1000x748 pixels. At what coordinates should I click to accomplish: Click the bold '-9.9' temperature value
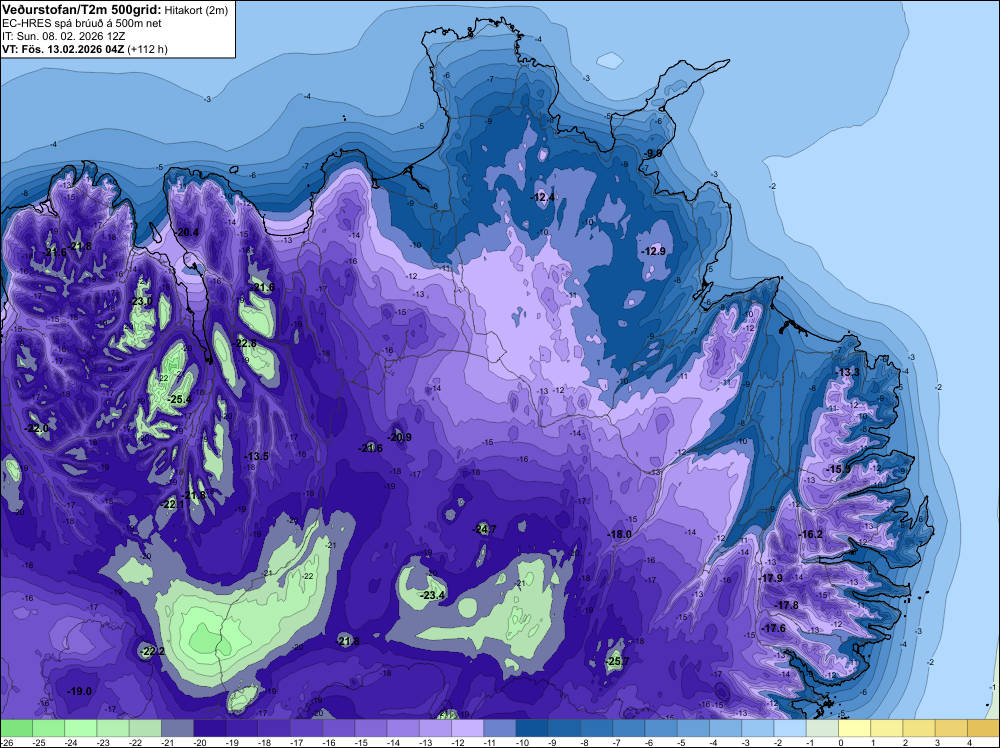pos(653,154)
